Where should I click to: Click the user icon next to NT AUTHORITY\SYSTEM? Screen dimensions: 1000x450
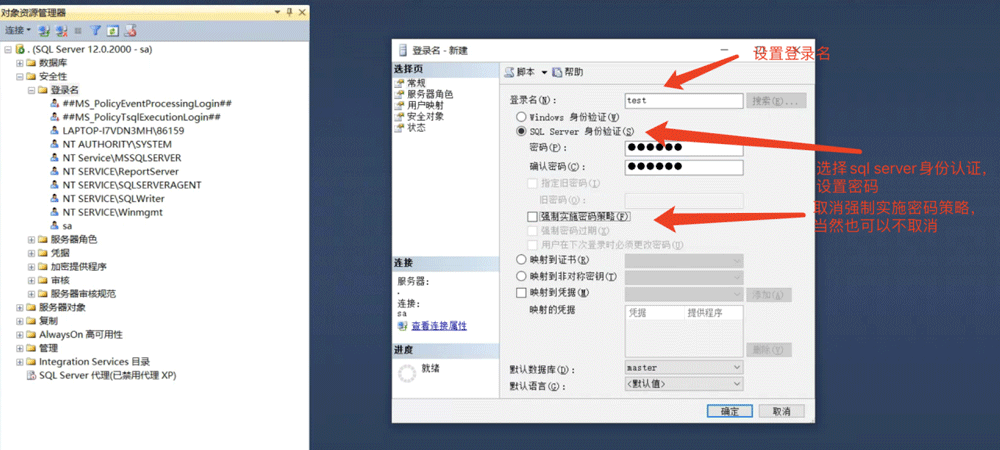pyautogui.click(x=55, y=144)
